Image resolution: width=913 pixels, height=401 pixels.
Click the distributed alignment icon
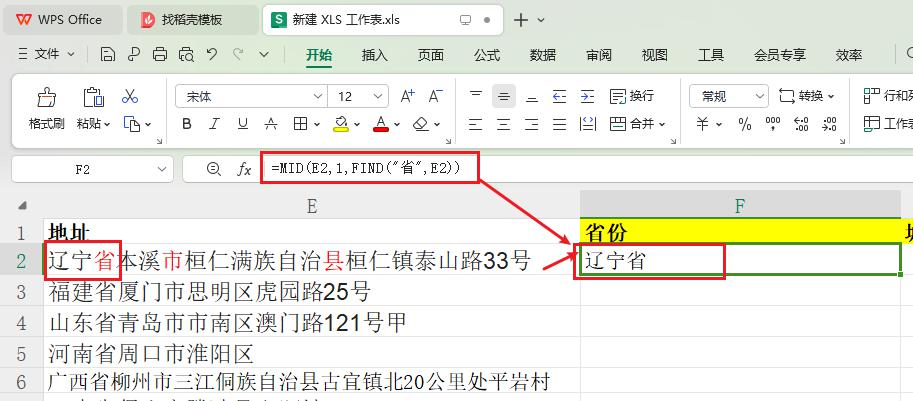tap(588, 124)
